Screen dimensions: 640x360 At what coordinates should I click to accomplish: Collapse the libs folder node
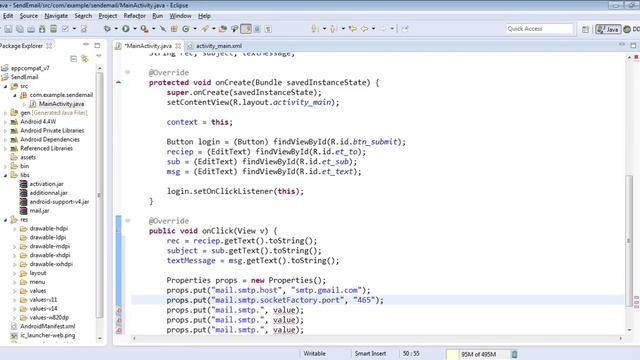pos(6,176)
